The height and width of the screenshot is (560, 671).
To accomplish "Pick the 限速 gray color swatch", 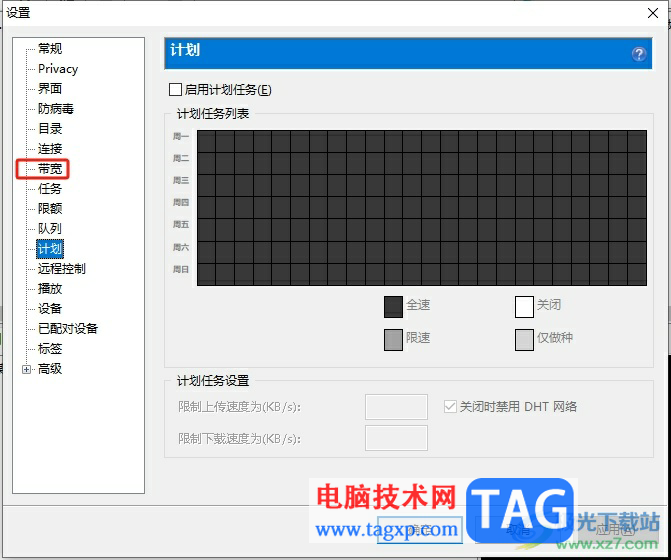I will [x=393, y=340].
